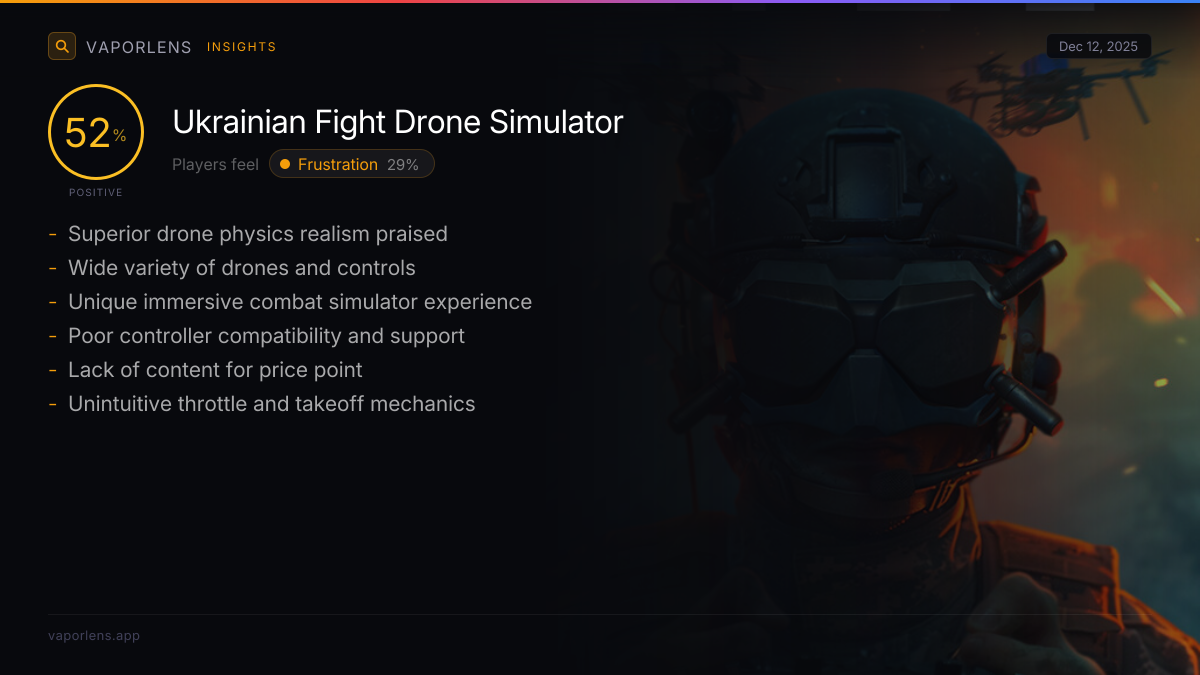Image resolution: width=1200 pixels, height=675 pixels.
Task: Select the Ukrainian Fight Drone Simulator title
Action: click(398, 122)
